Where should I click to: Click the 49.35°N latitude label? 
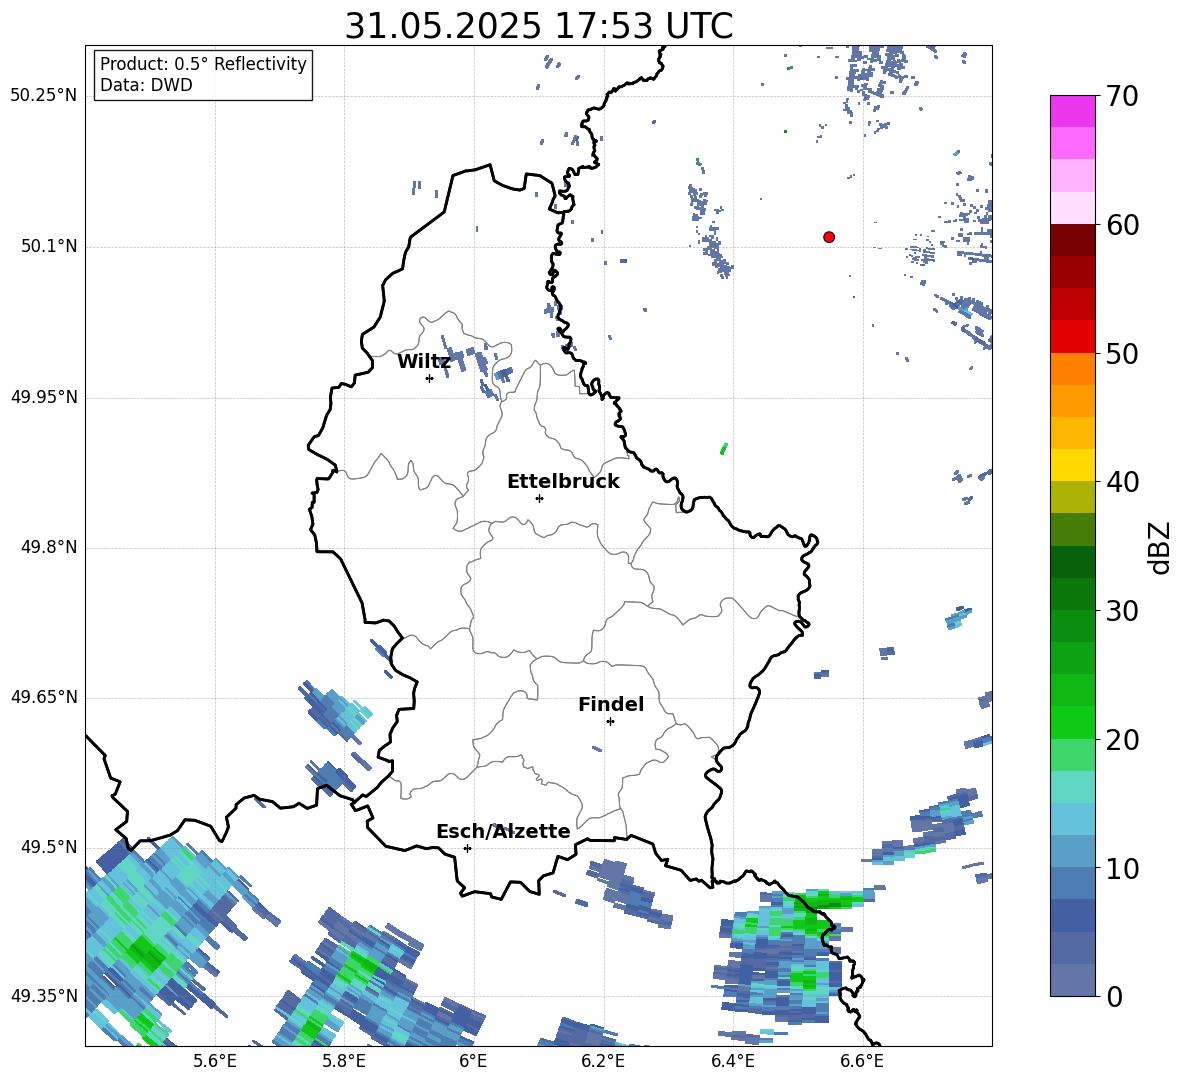[x=44, y=996]
